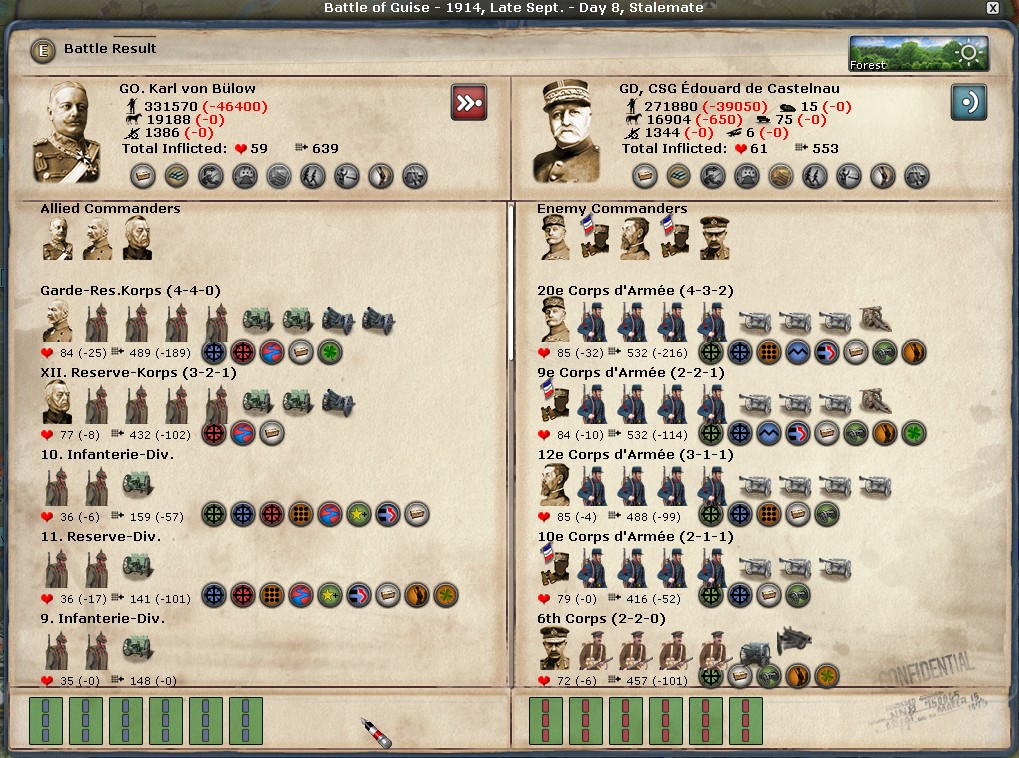This screenshot has width=1019, height=758.
Task: Close the Battle of Guise window
Action: tap(992, 8)
